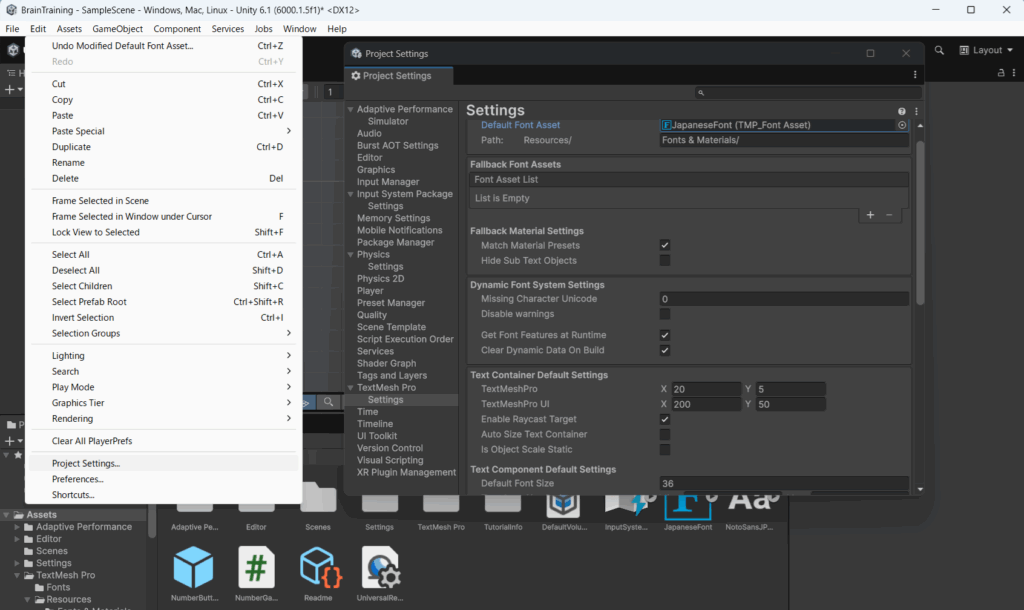Select the DefaultVolume profile asset
Screen dimensions: 1024x610
pos(564,507)
